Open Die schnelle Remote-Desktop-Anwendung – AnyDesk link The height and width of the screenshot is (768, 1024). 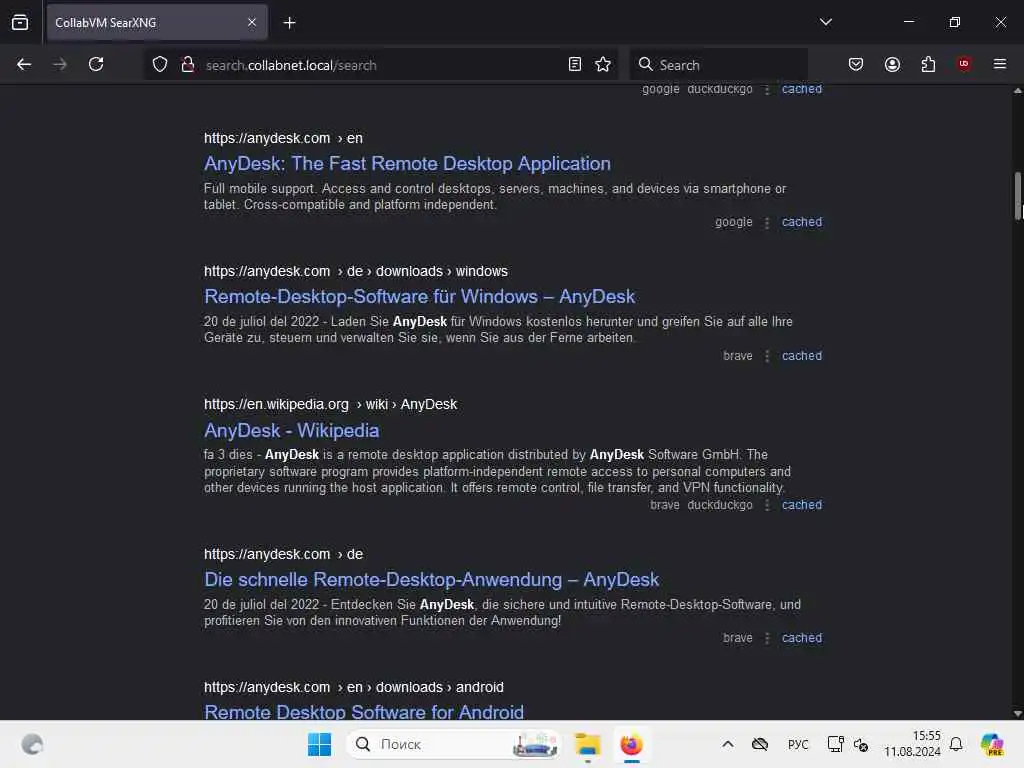pos(431,579)
